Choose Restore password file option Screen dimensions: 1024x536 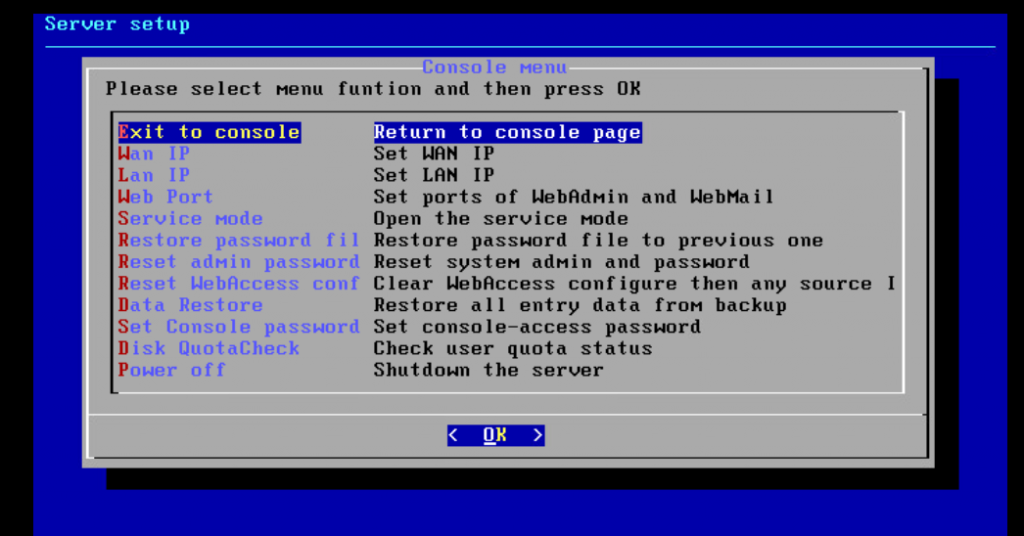click(x=239, y=240)
